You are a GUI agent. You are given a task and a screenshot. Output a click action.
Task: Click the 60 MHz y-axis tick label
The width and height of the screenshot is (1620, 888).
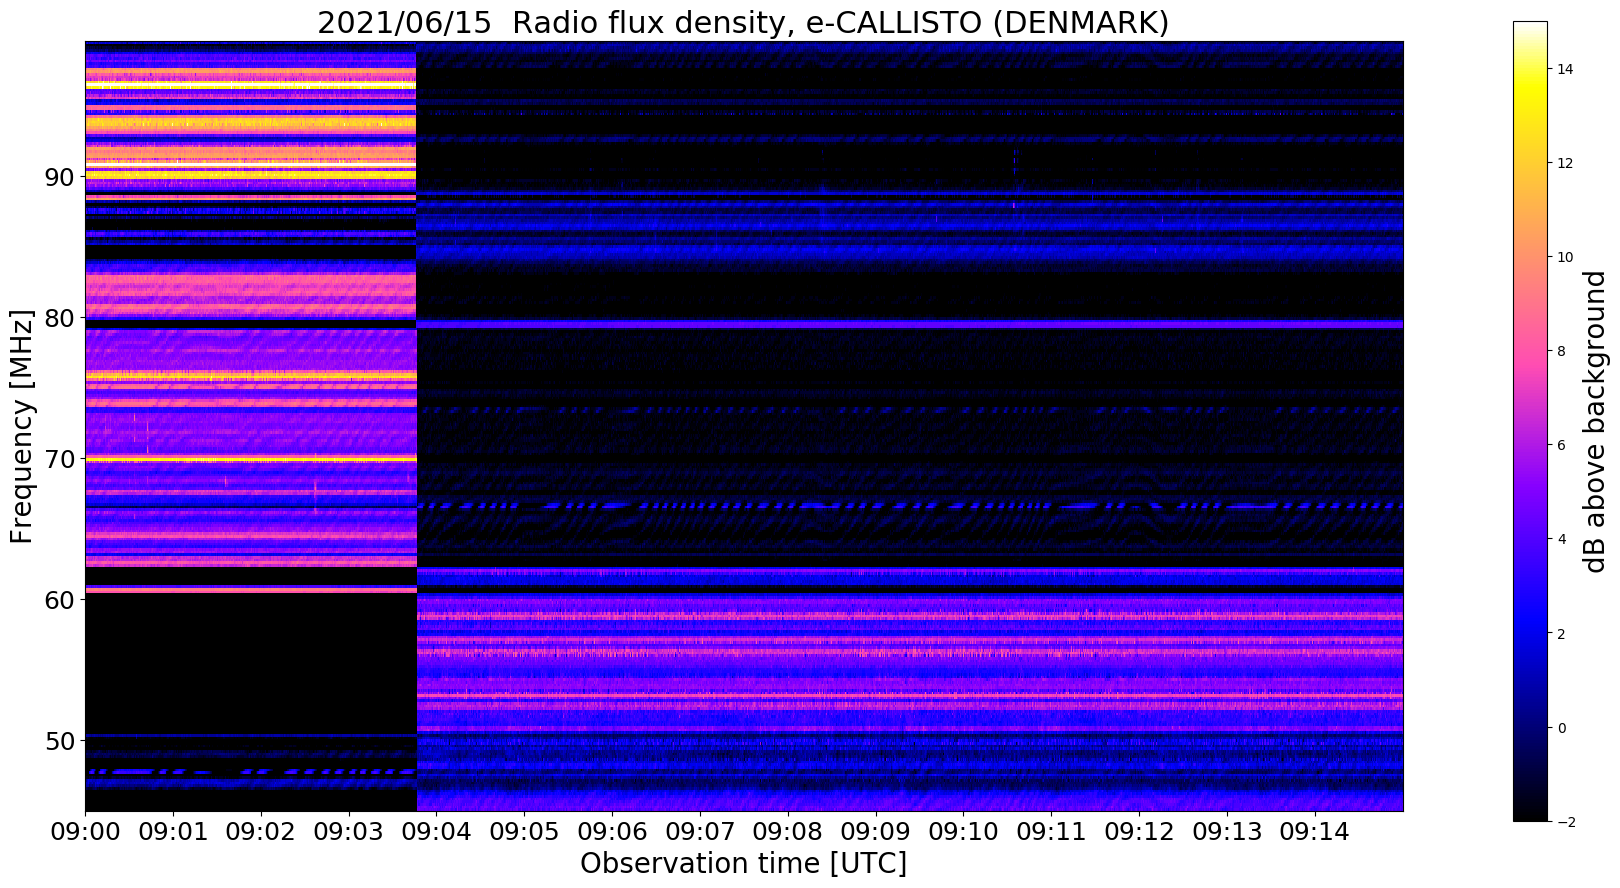click(x=58, y=600)
